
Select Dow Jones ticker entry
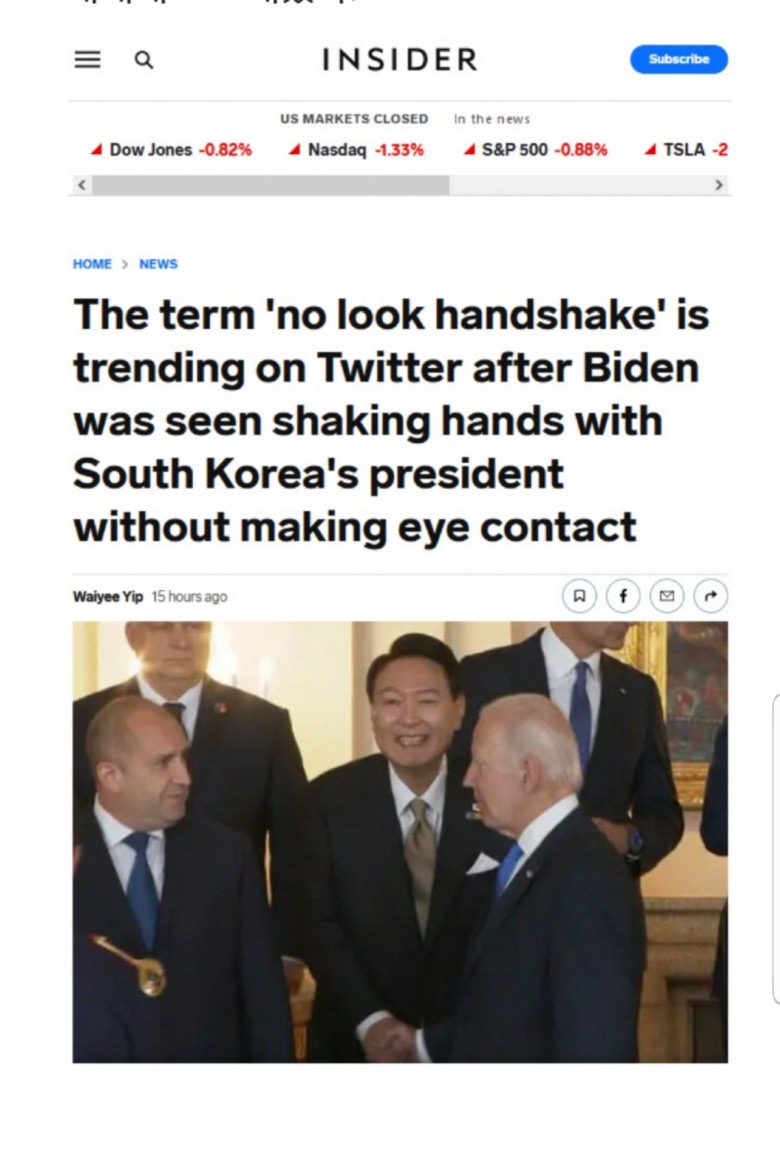(x=171, y=150)
